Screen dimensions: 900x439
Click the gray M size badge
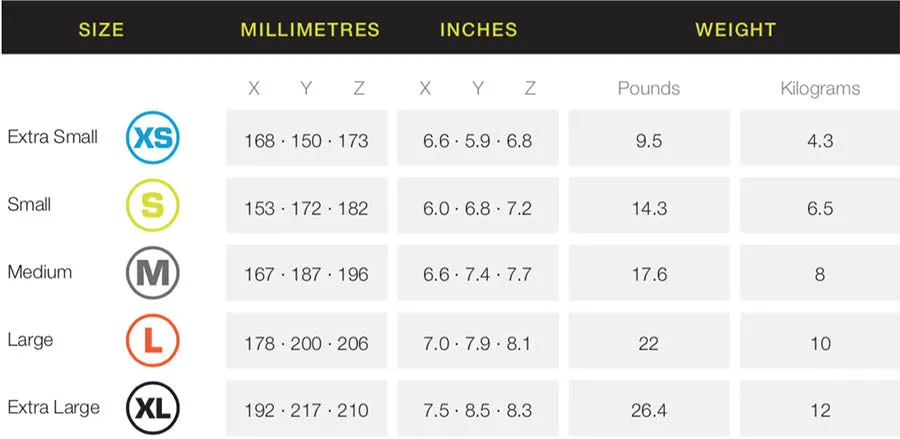coord(152,273)
